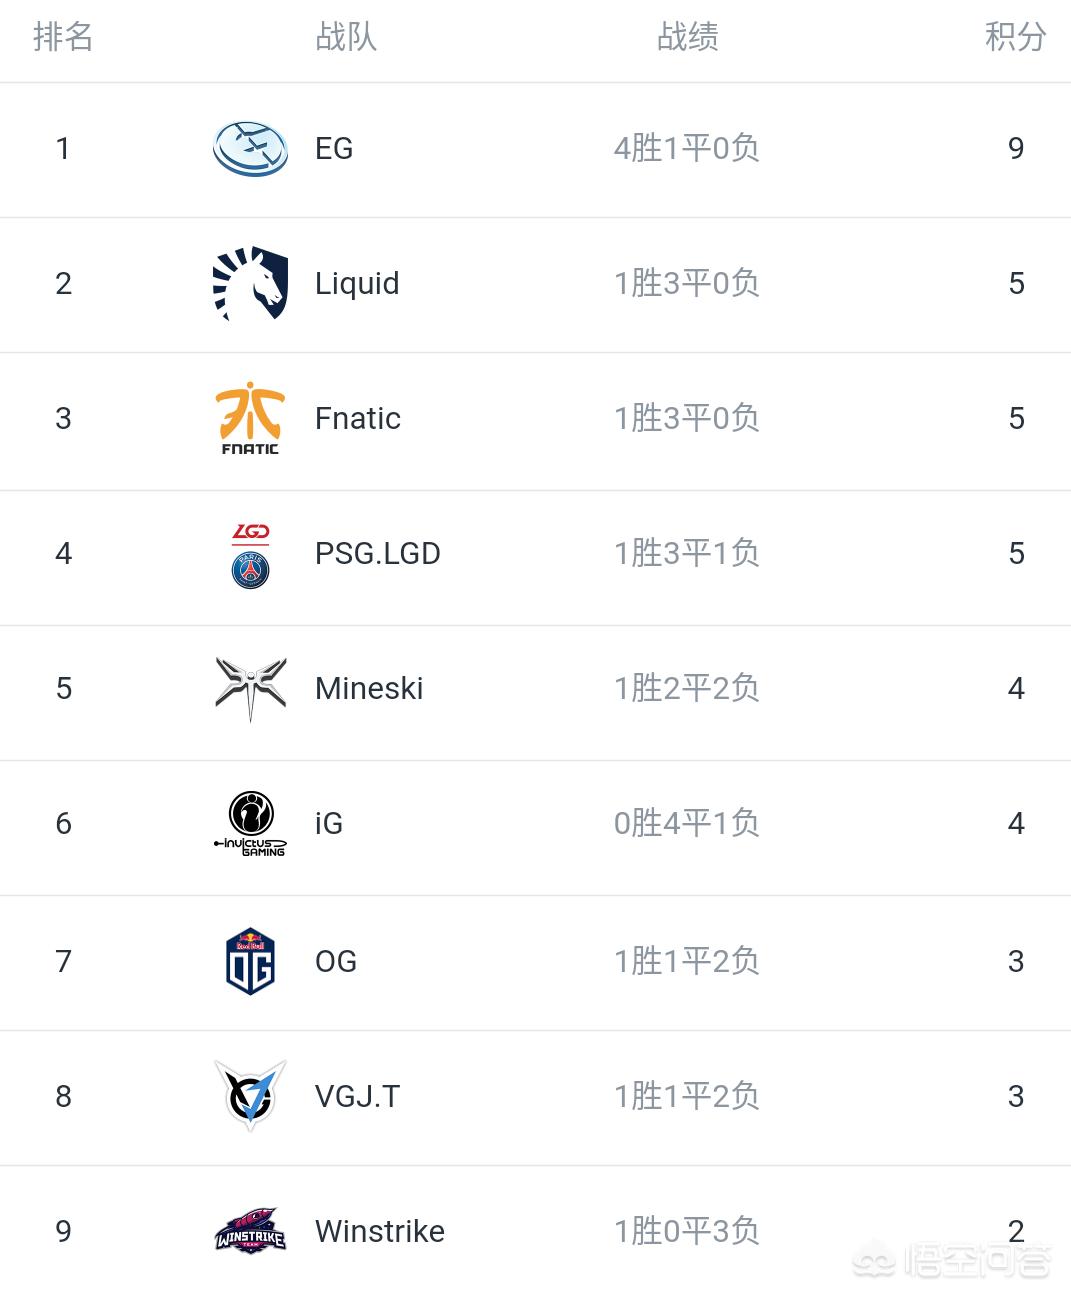
Task: Click the Team Liquid horse logo
Action: tap(250, 283)
